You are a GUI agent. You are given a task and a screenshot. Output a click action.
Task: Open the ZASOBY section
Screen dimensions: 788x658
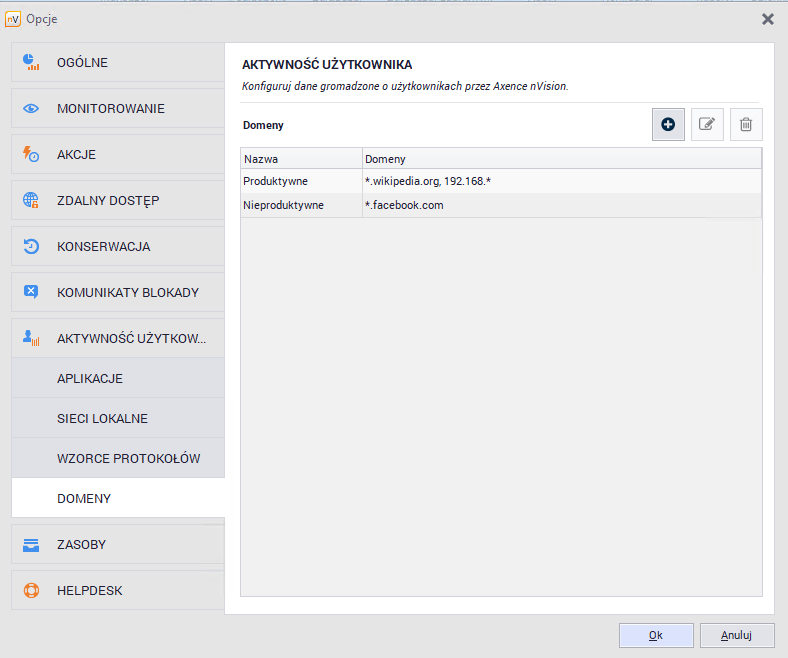click(118, 544)
